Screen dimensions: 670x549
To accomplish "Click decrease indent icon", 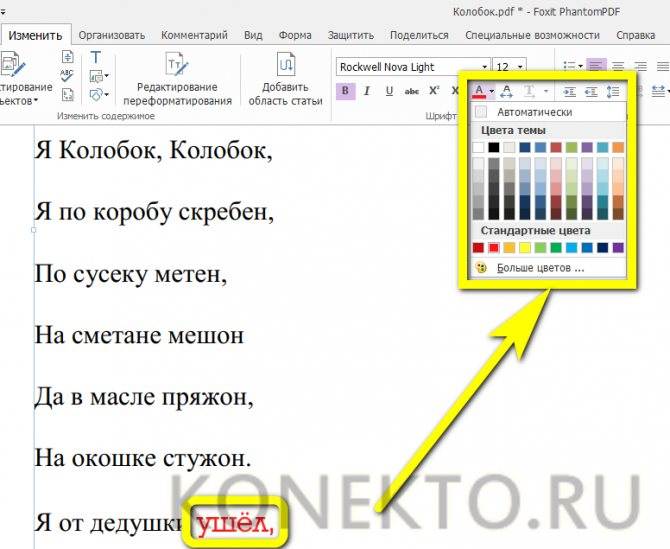I will (x=591, y=91).
